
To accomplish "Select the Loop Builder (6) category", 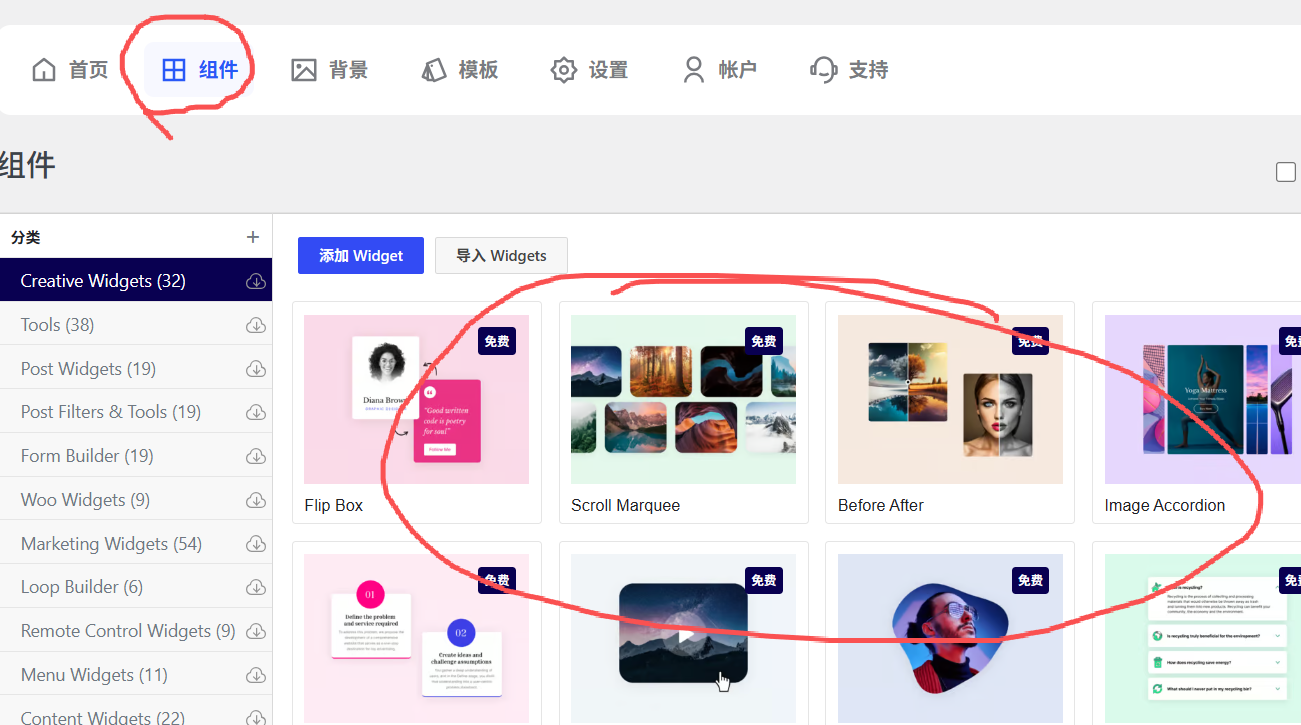I will [x=82, y=587].
